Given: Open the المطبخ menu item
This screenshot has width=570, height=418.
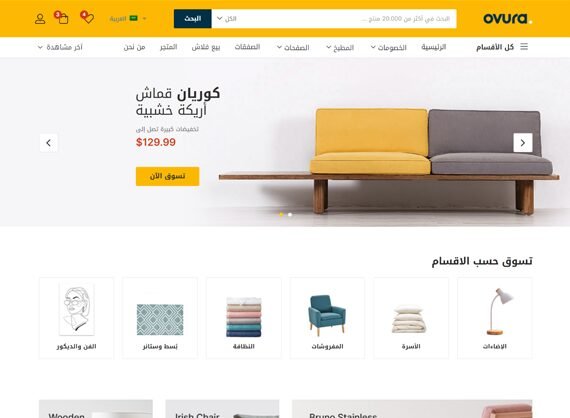Looking at the screenshot, I should click(340, 47).
